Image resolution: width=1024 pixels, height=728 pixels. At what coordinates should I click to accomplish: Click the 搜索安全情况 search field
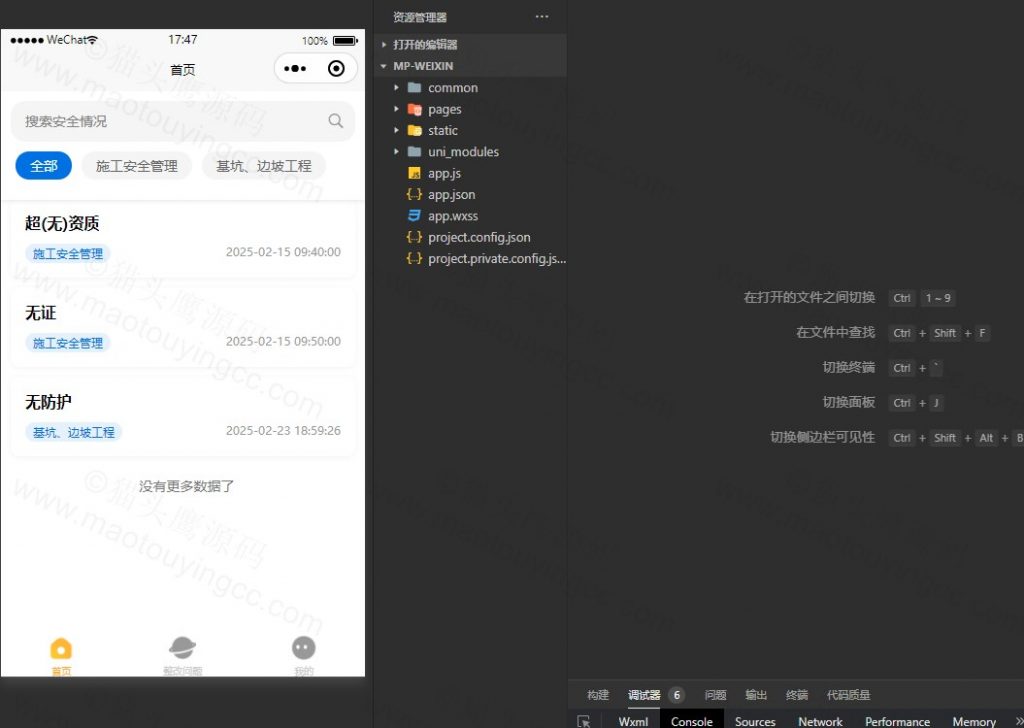(x=183, y=121)
